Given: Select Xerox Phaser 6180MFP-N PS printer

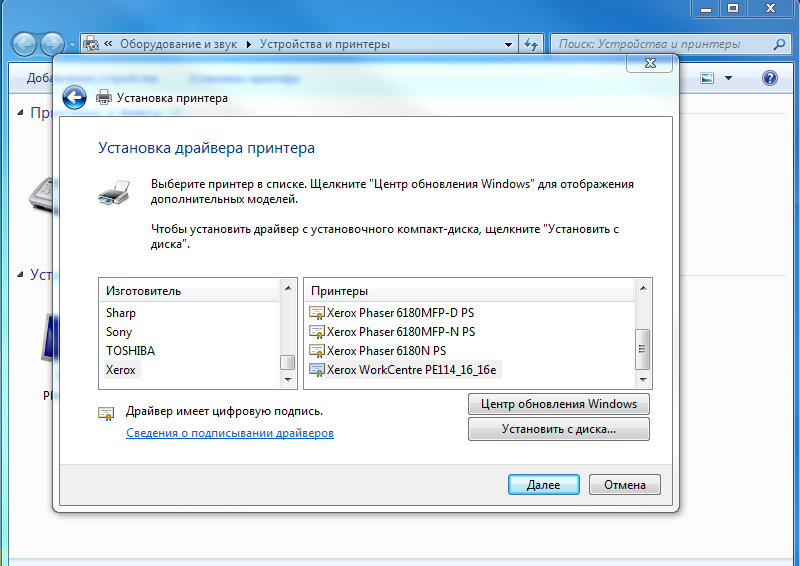Looking at the screenshot, I should [401, 332].
